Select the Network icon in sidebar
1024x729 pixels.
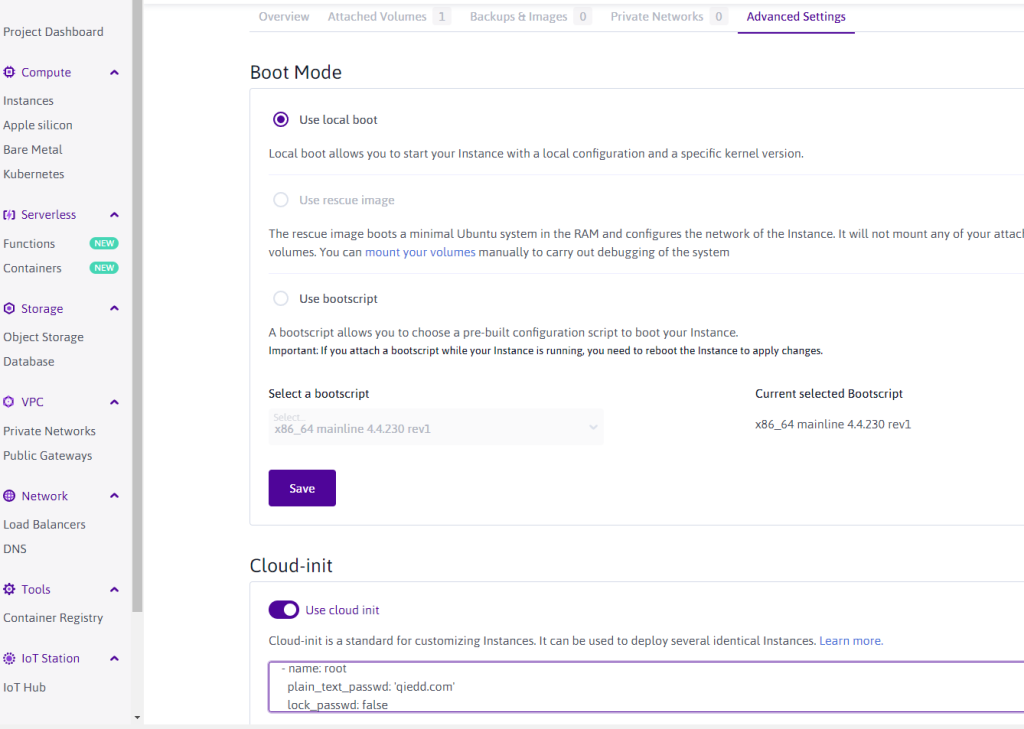(x=9, y=495)
